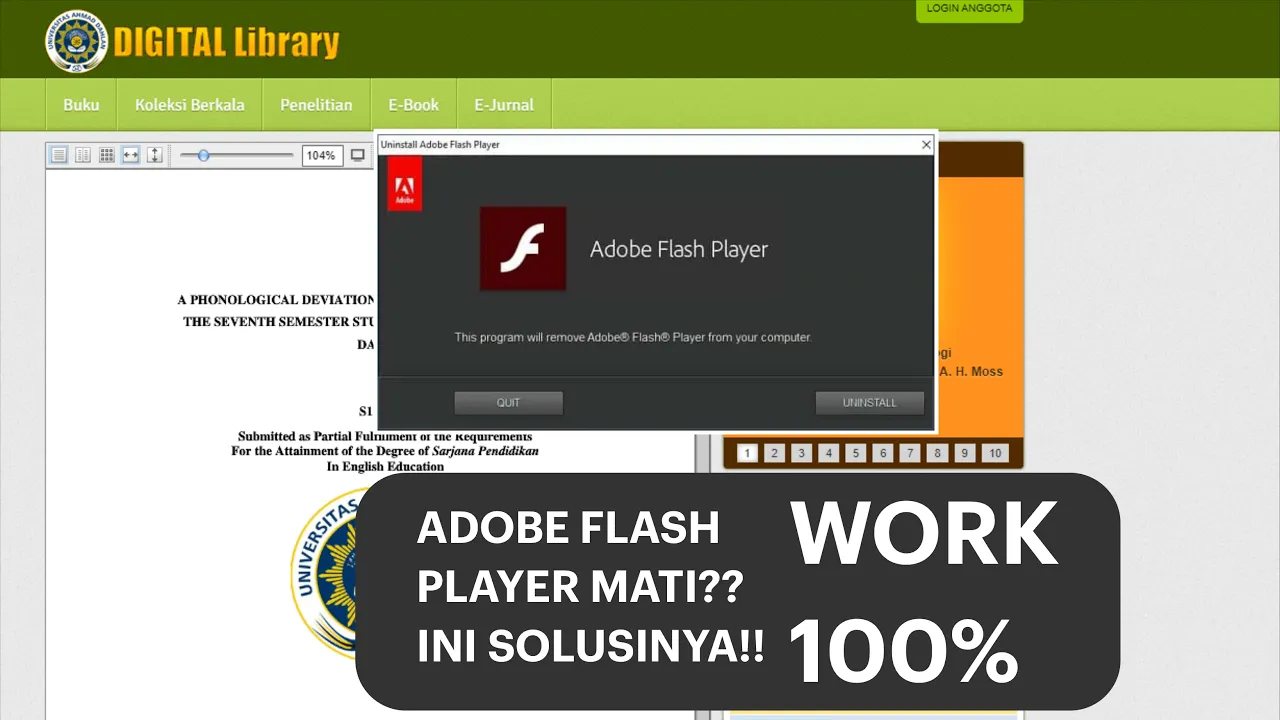Go to page 9 in pagination
1280x720 pixels.
964,453
